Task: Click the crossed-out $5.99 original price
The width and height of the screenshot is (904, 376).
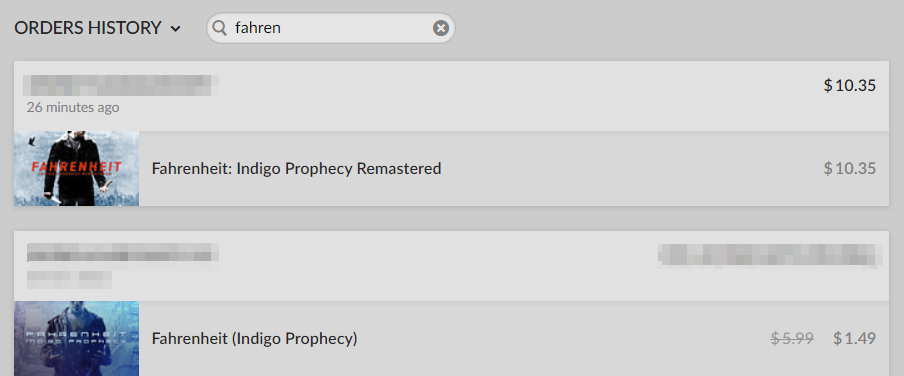Action: point(792,339)
